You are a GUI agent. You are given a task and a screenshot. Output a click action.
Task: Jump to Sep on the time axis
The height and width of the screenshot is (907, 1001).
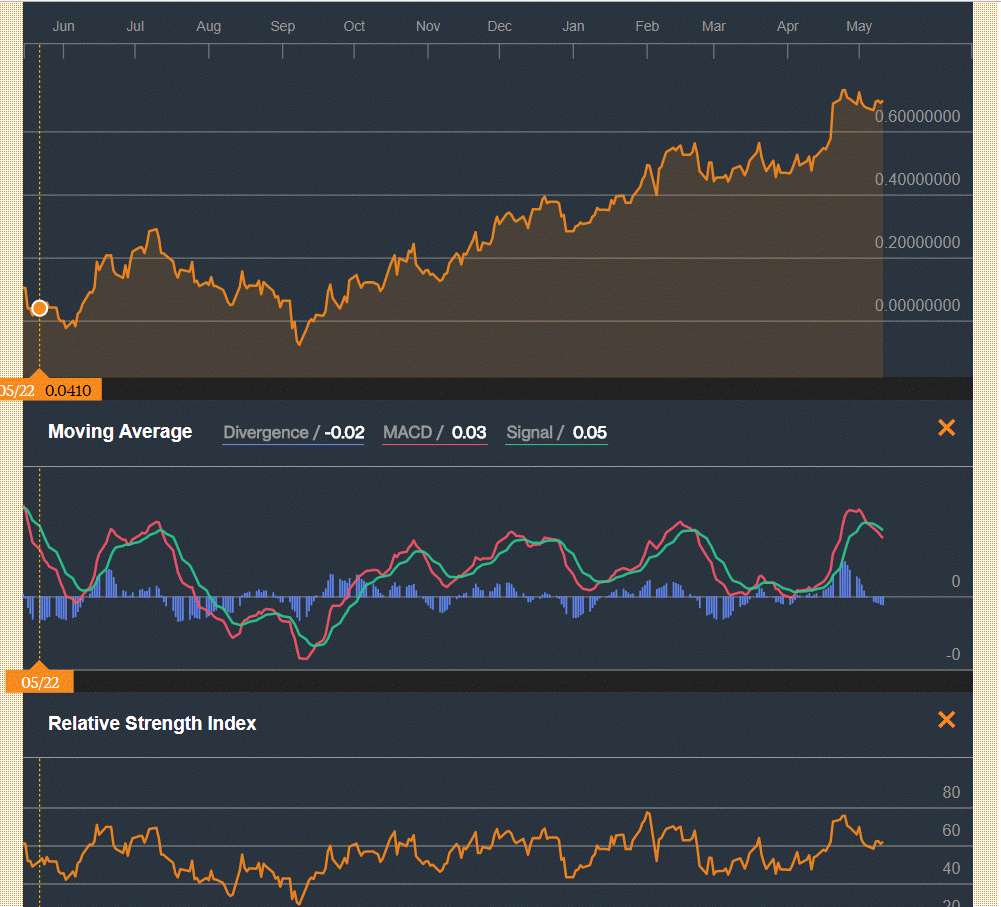[283, 27]
